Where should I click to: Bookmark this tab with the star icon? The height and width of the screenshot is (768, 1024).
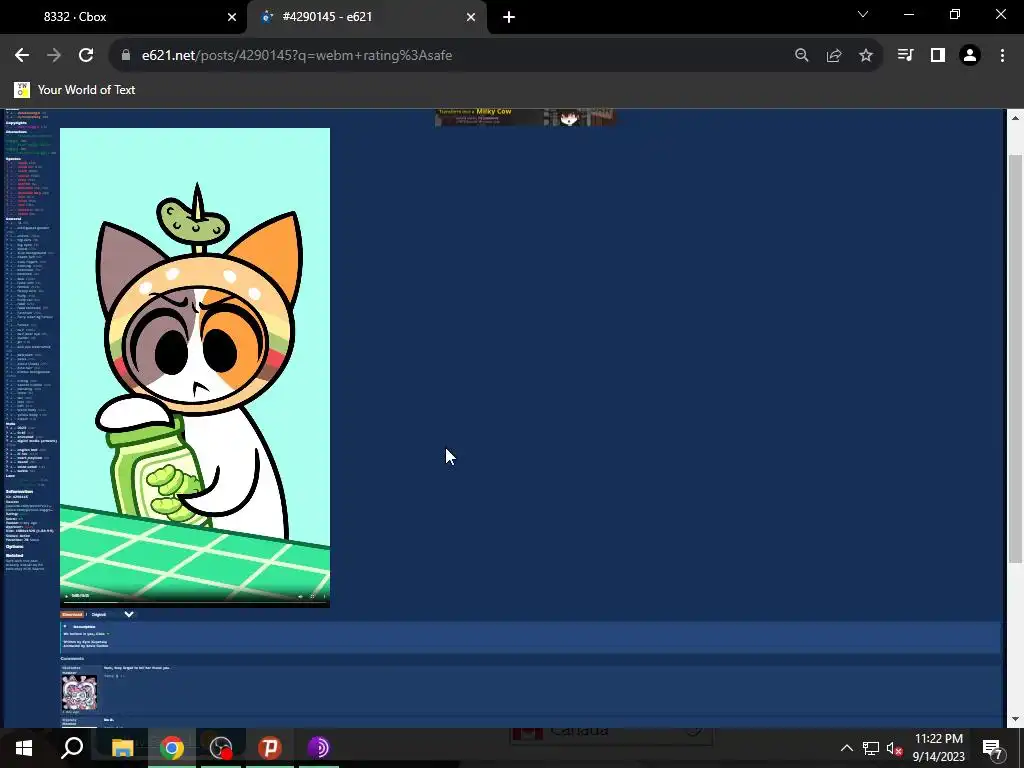tap(866, 56)
